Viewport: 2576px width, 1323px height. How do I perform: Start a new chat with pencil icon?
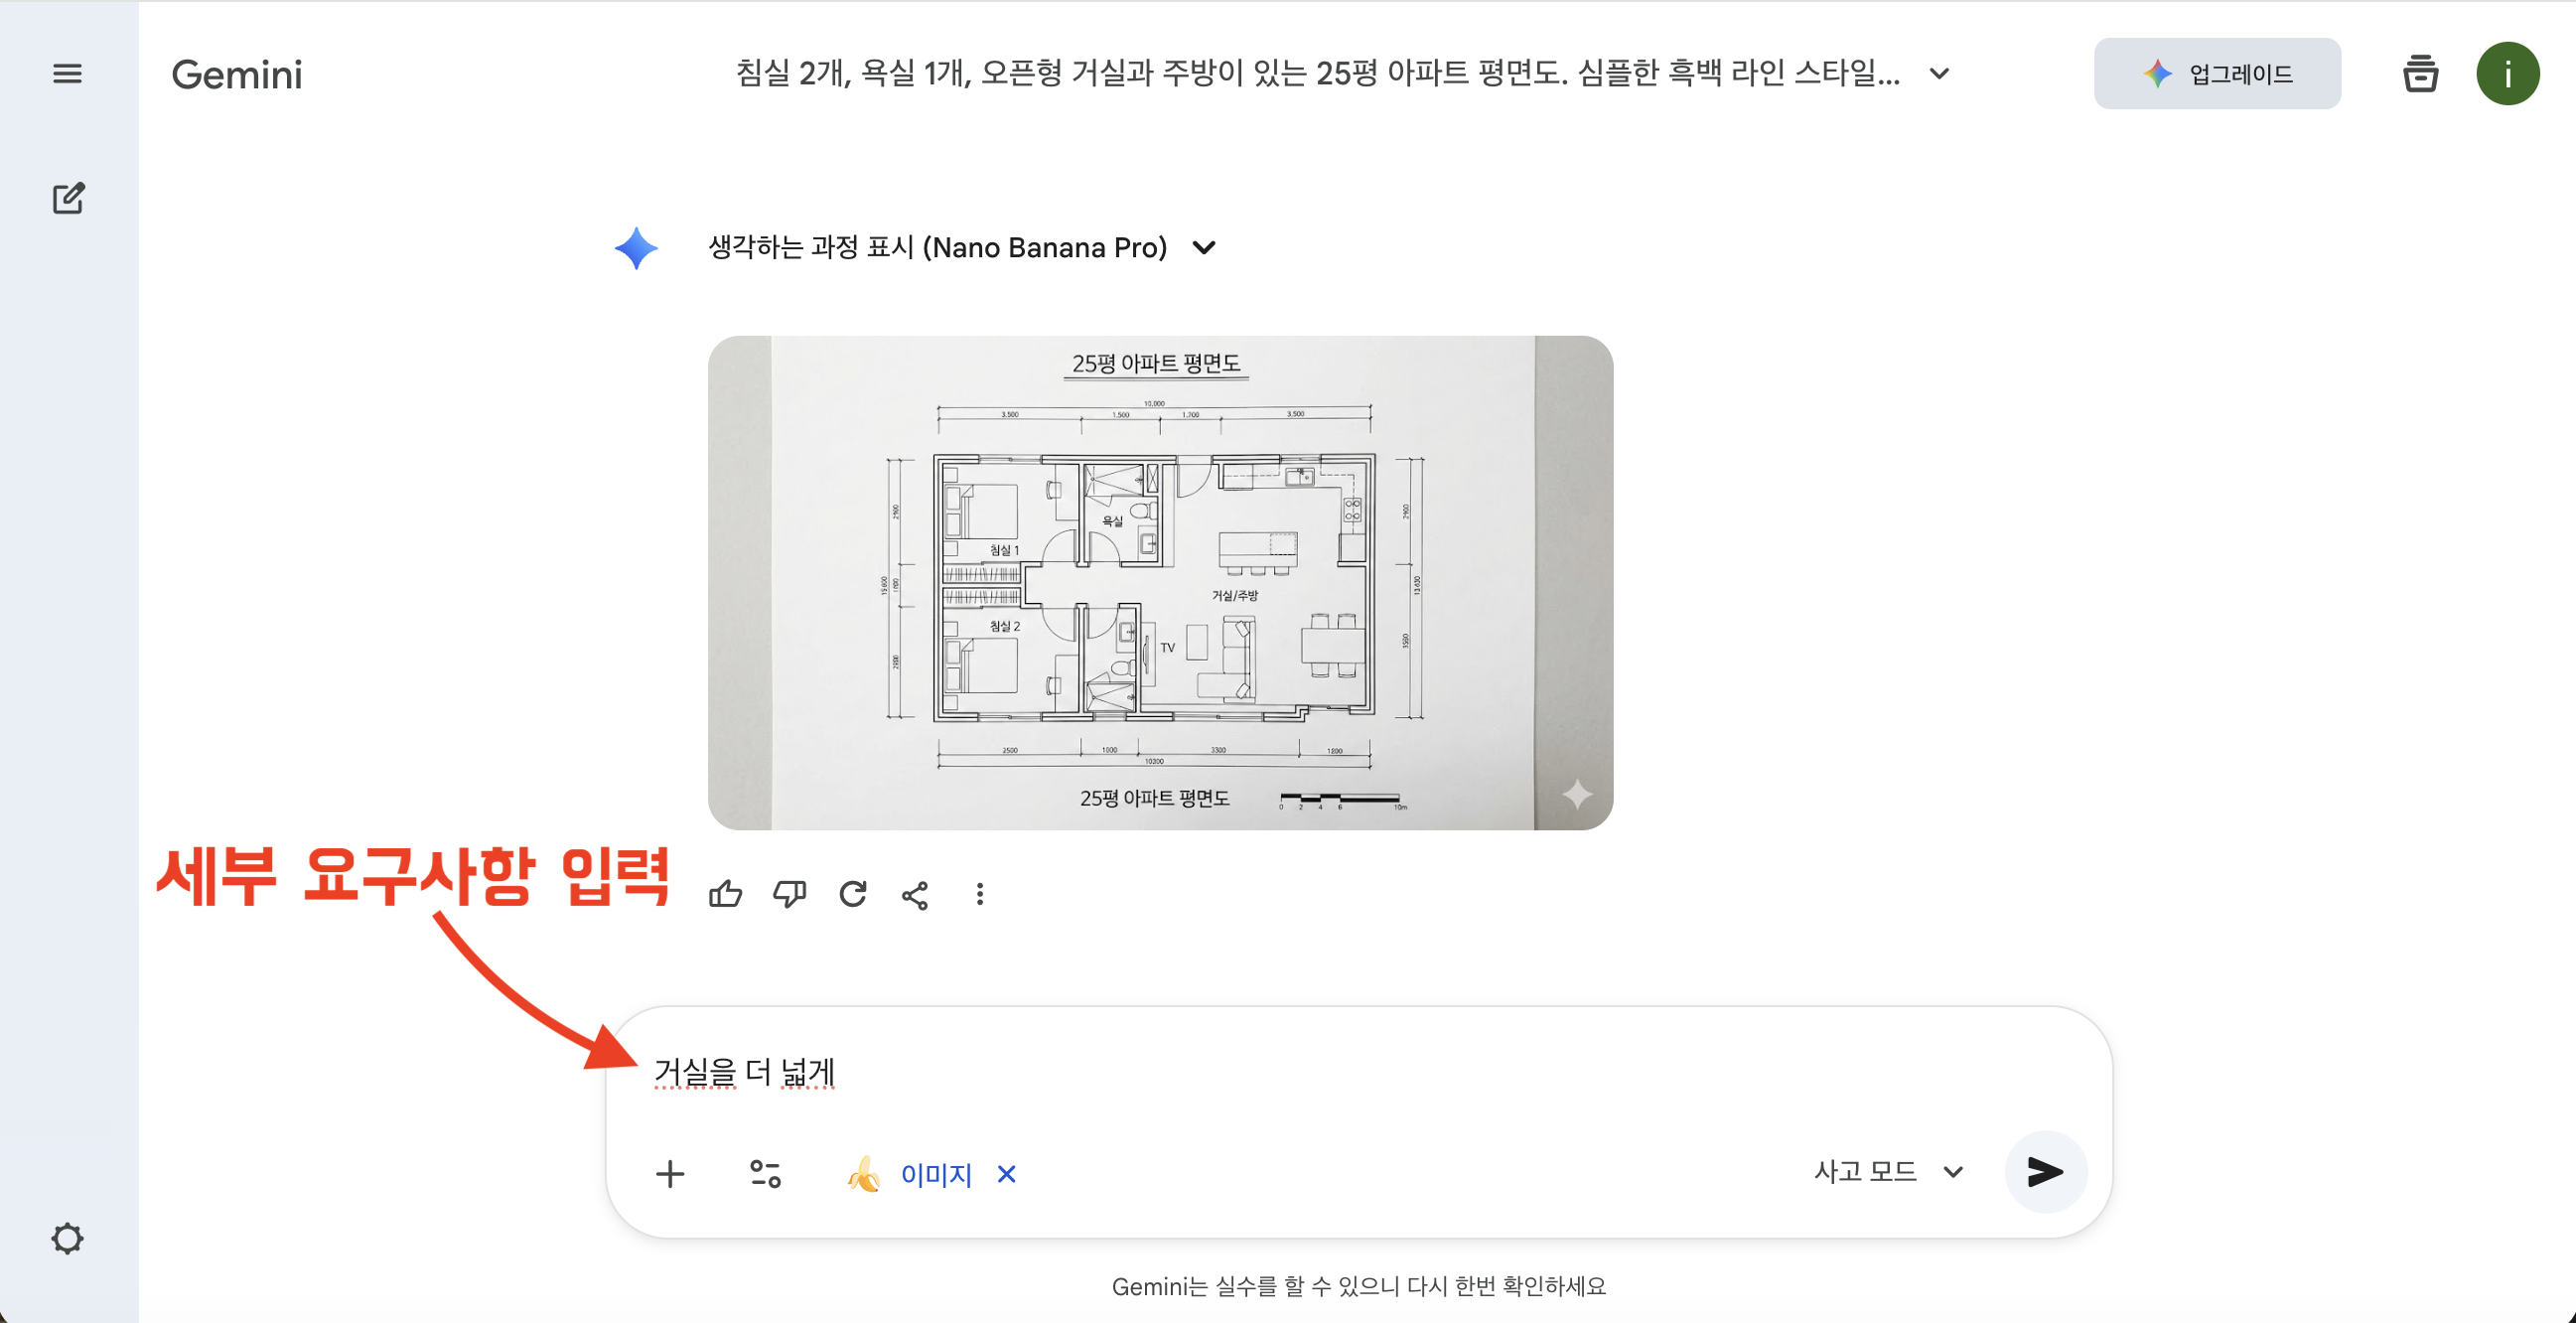(68, 198)
